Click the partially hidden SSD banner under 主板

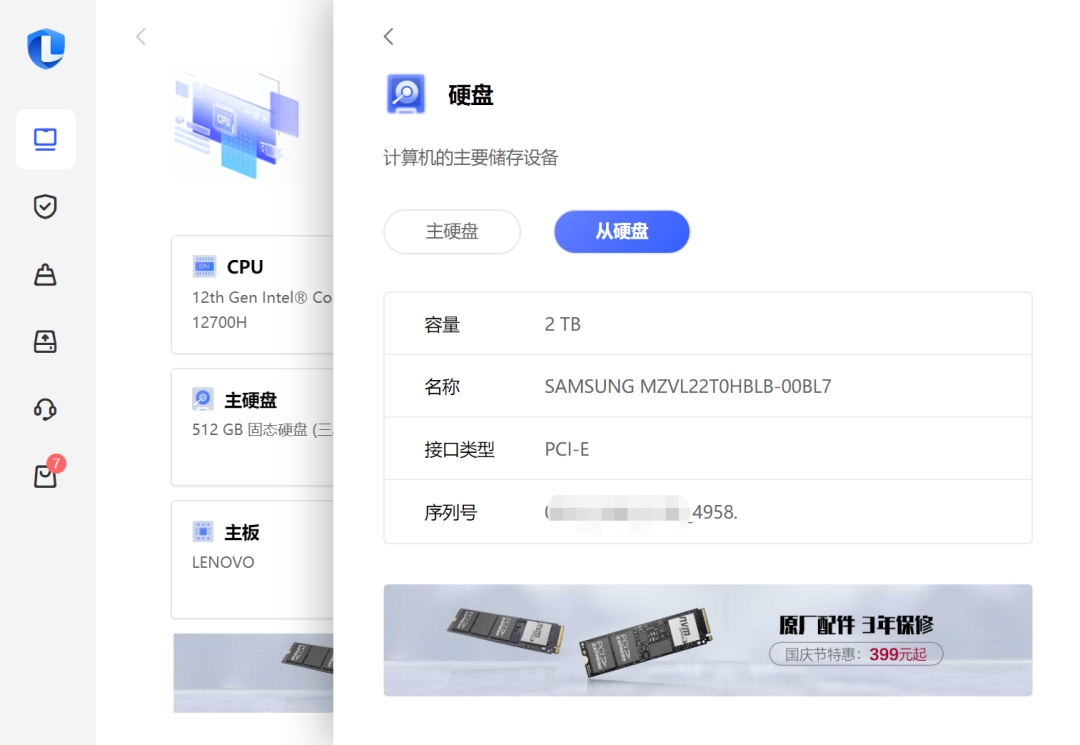pyautogui.click(x=253, y=673)
